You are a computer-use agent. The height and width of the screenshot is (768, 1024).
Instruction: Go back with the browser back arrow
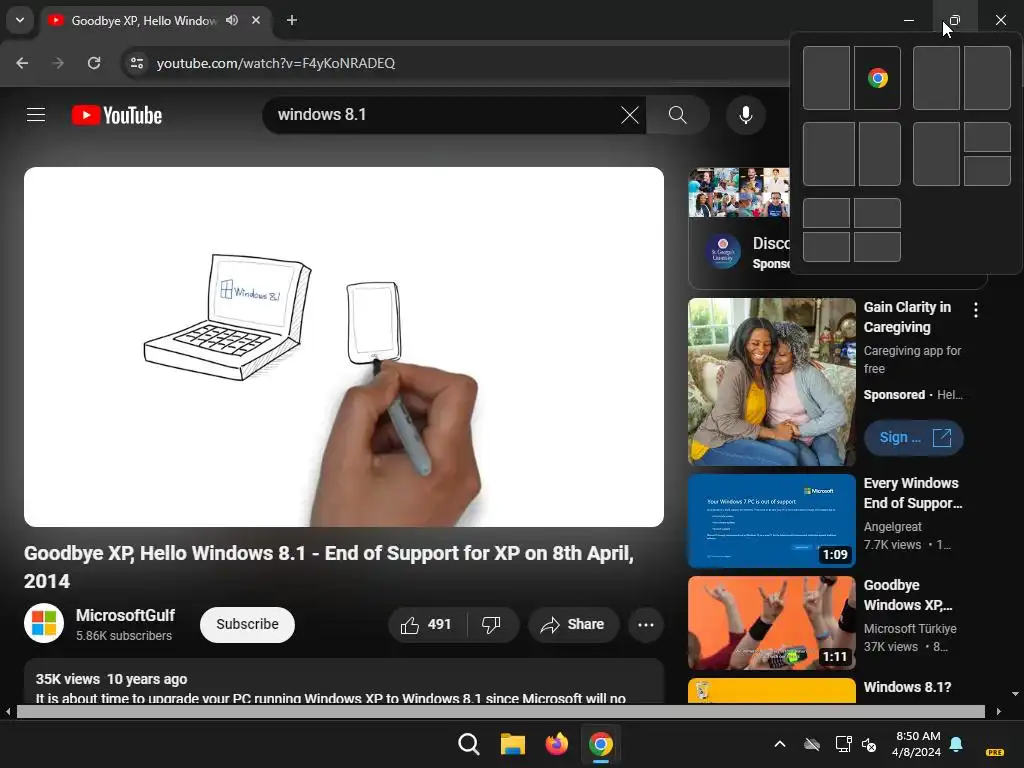(x=22, y=63)
